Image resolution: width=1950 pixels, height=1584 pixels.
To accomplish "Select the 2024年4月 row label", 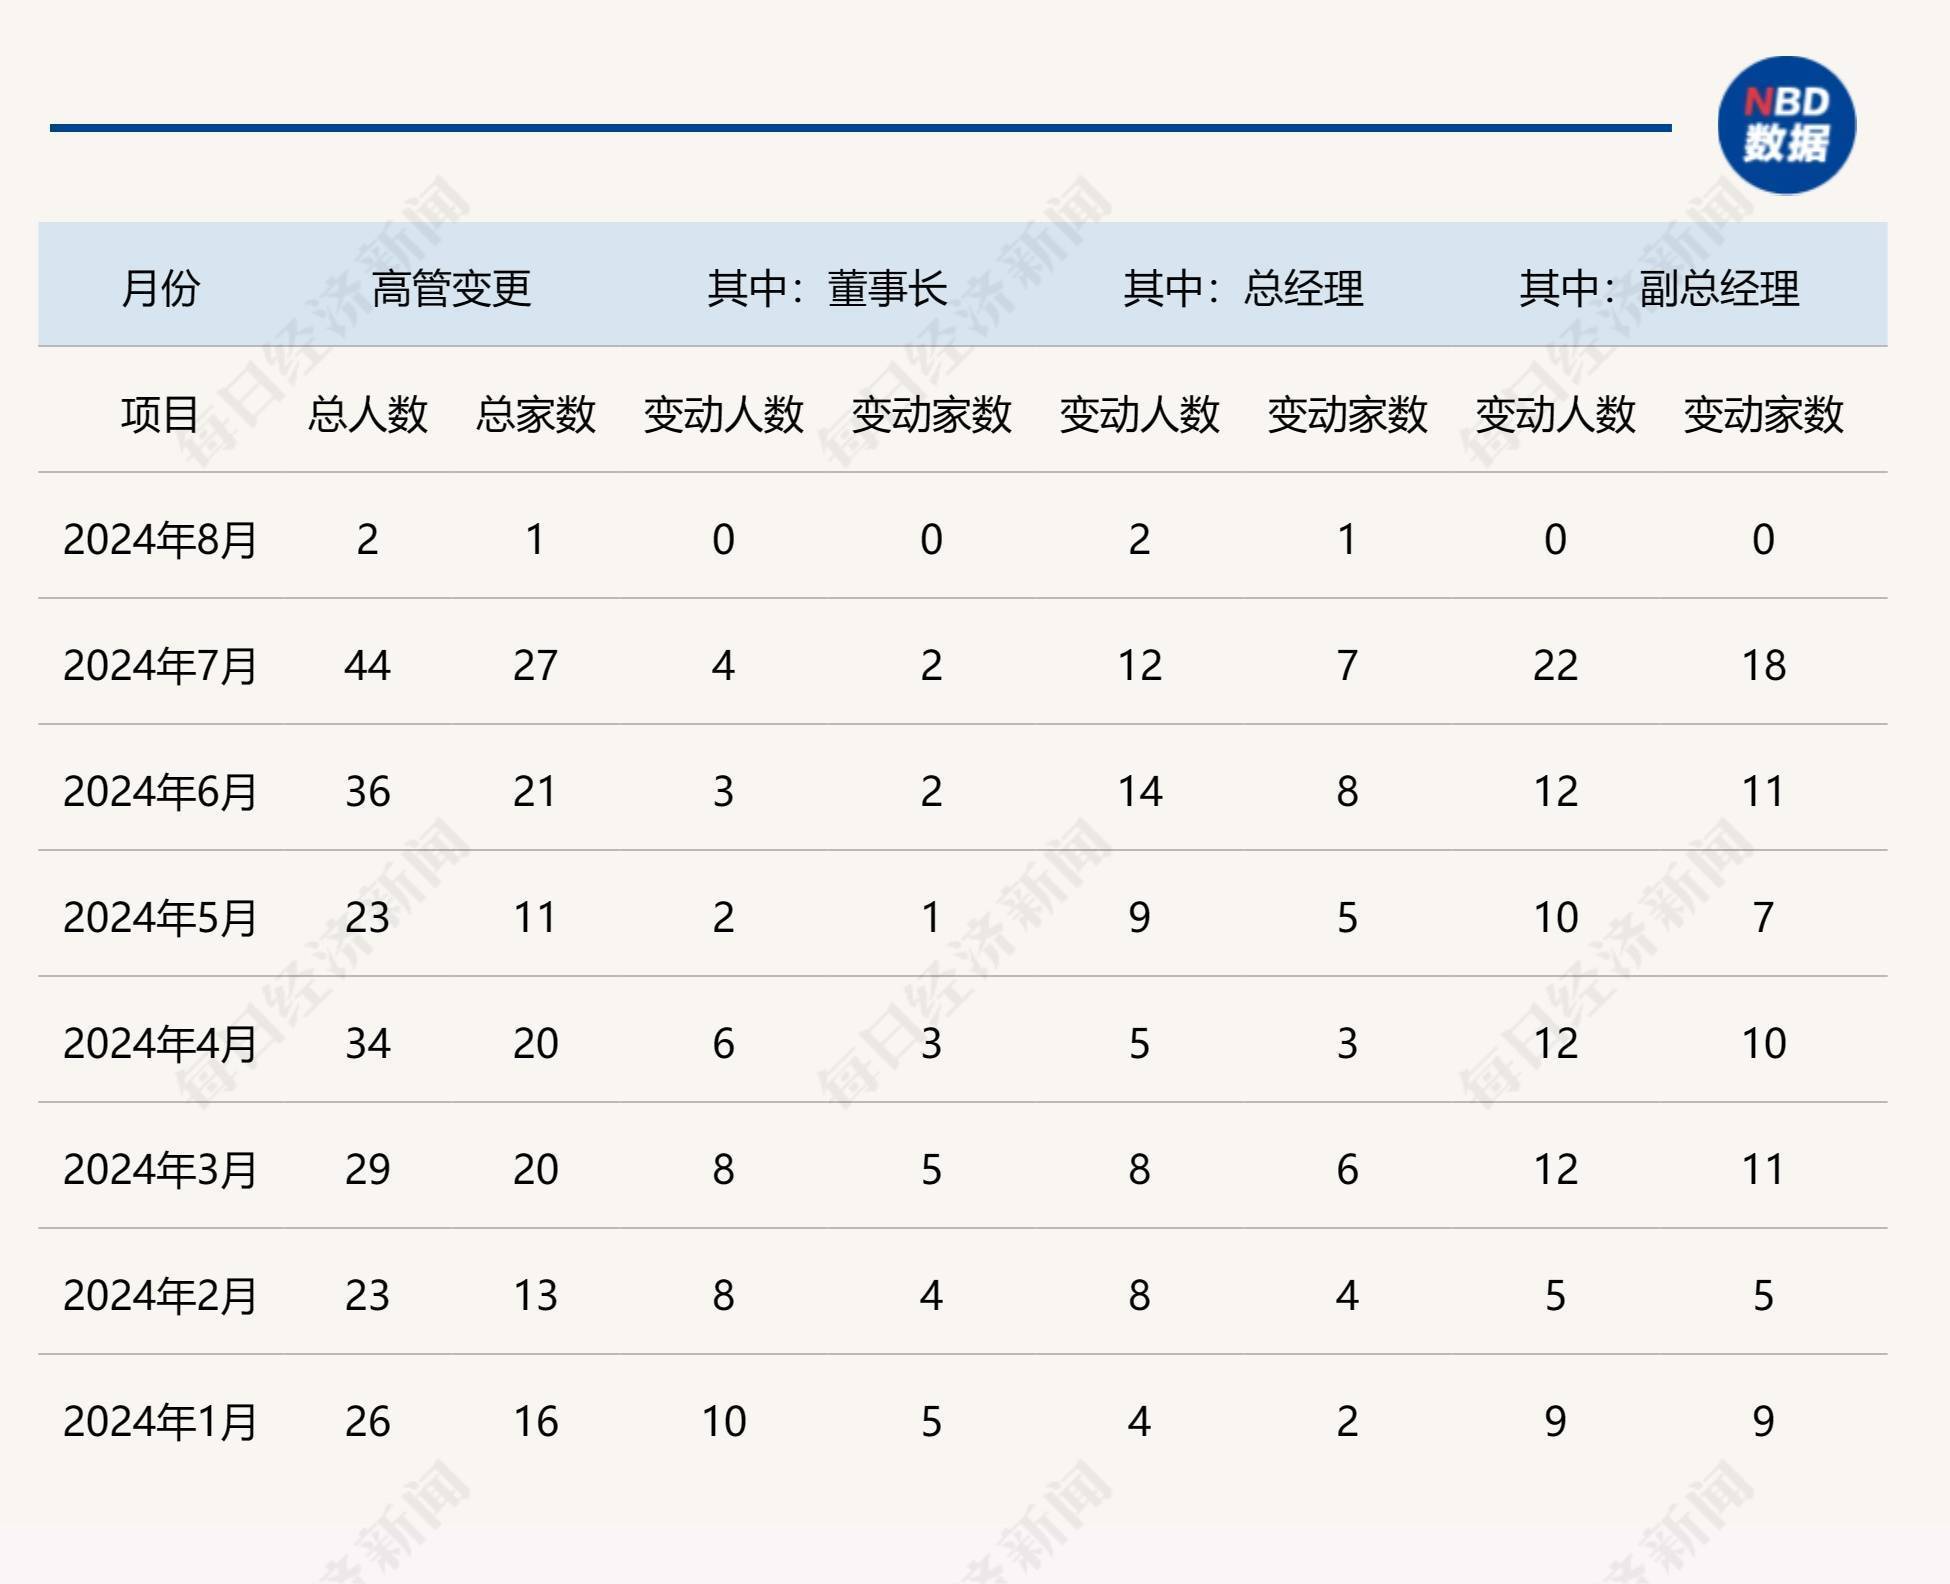I will coord(160,1044).
